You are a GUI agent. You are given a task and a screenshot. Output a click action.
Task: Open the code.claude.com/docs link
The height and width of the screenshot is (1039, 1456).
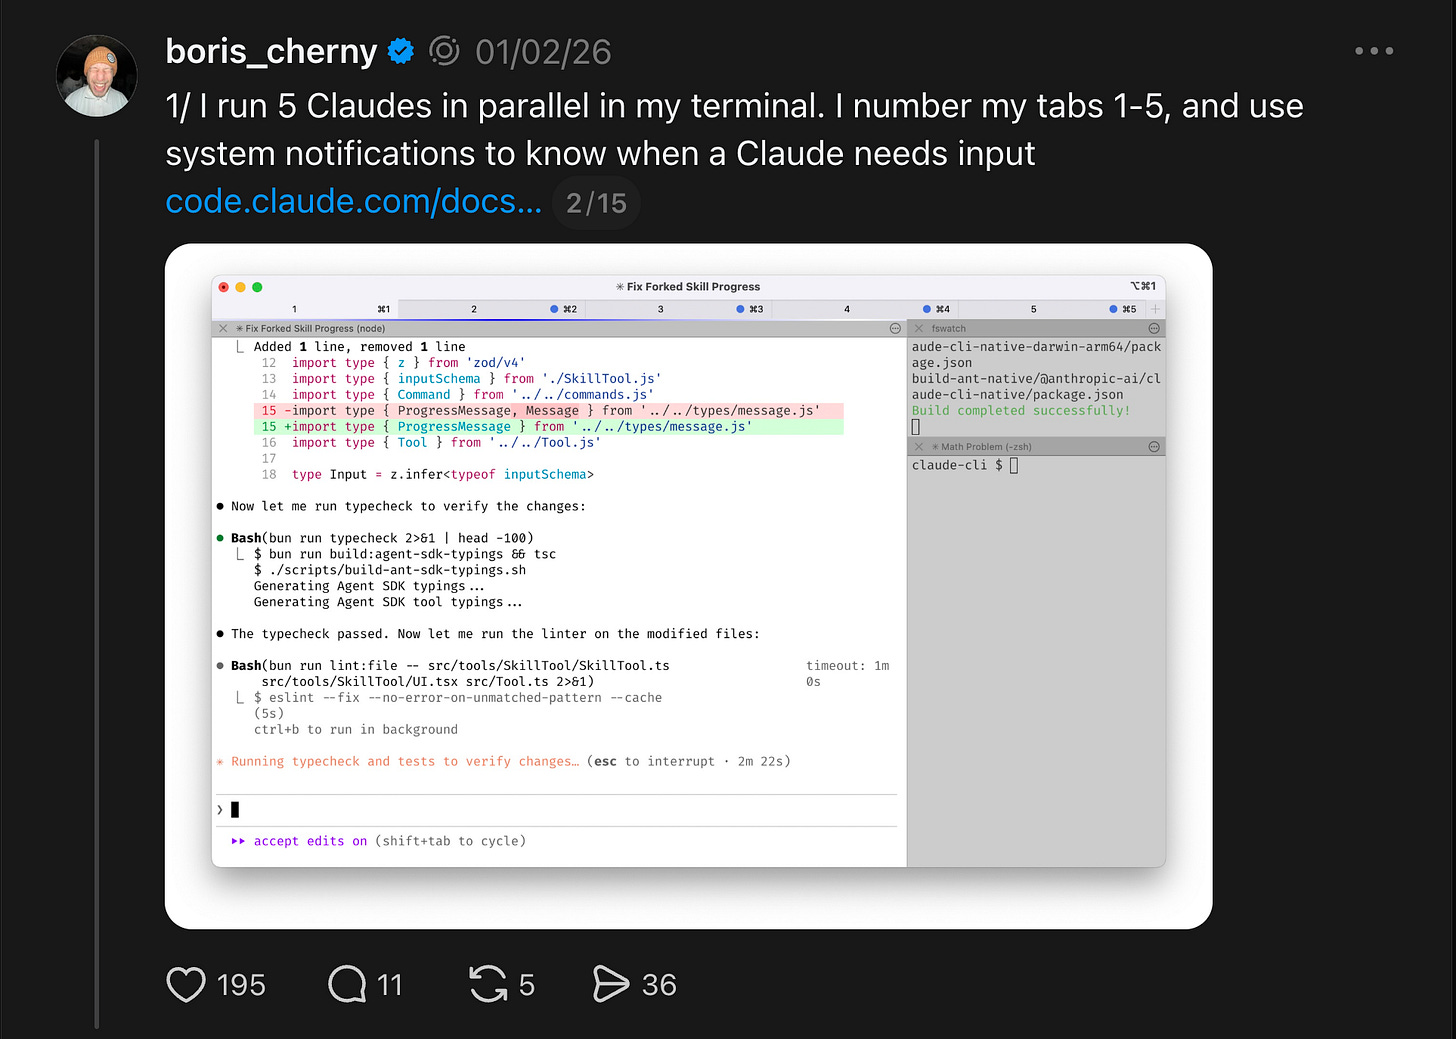pos(353,201)
